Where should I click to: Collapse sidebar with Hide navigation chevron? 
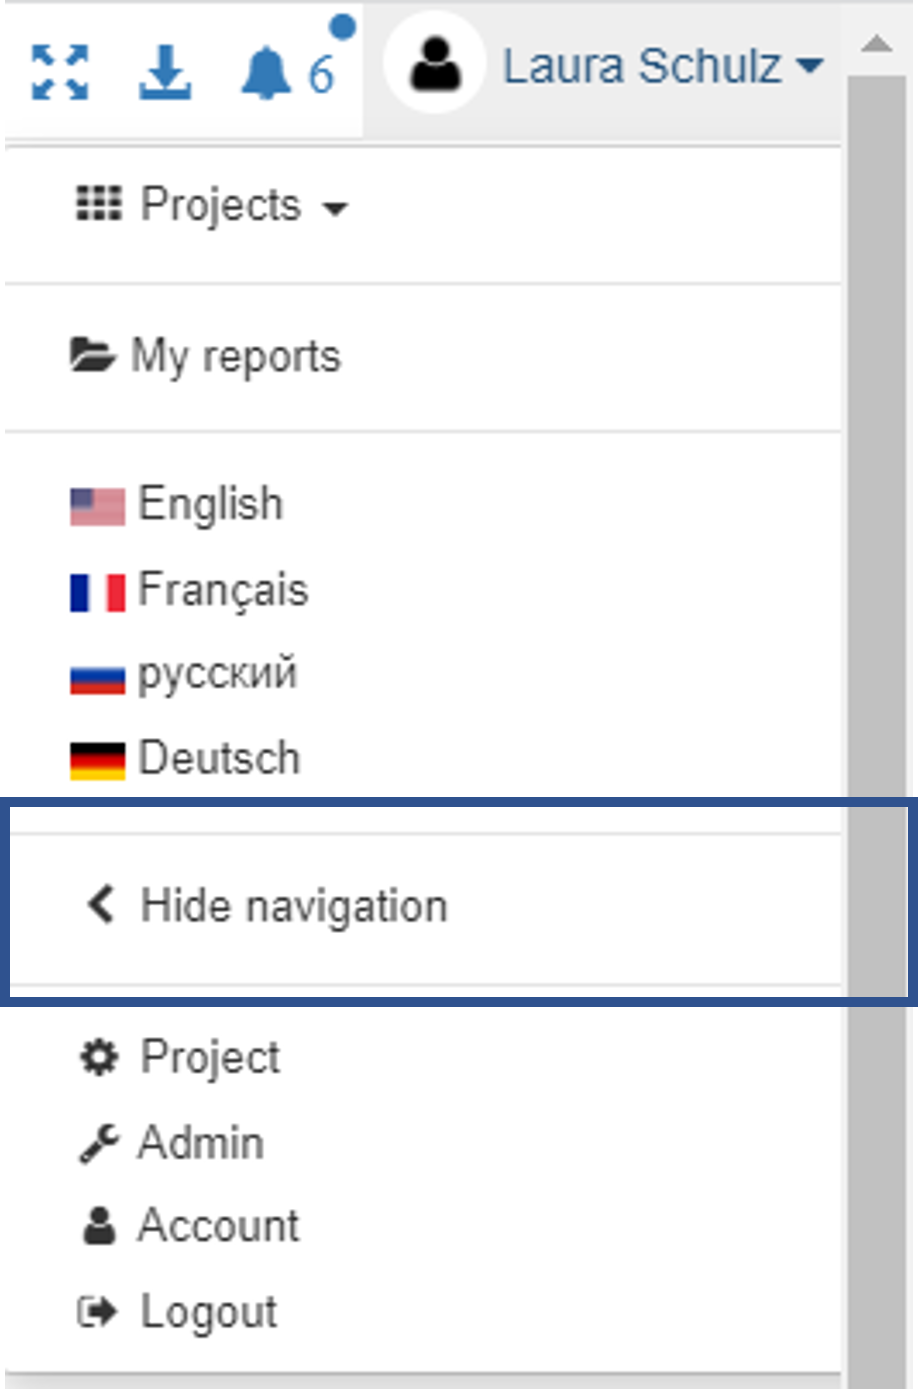(x=101, y=905)
